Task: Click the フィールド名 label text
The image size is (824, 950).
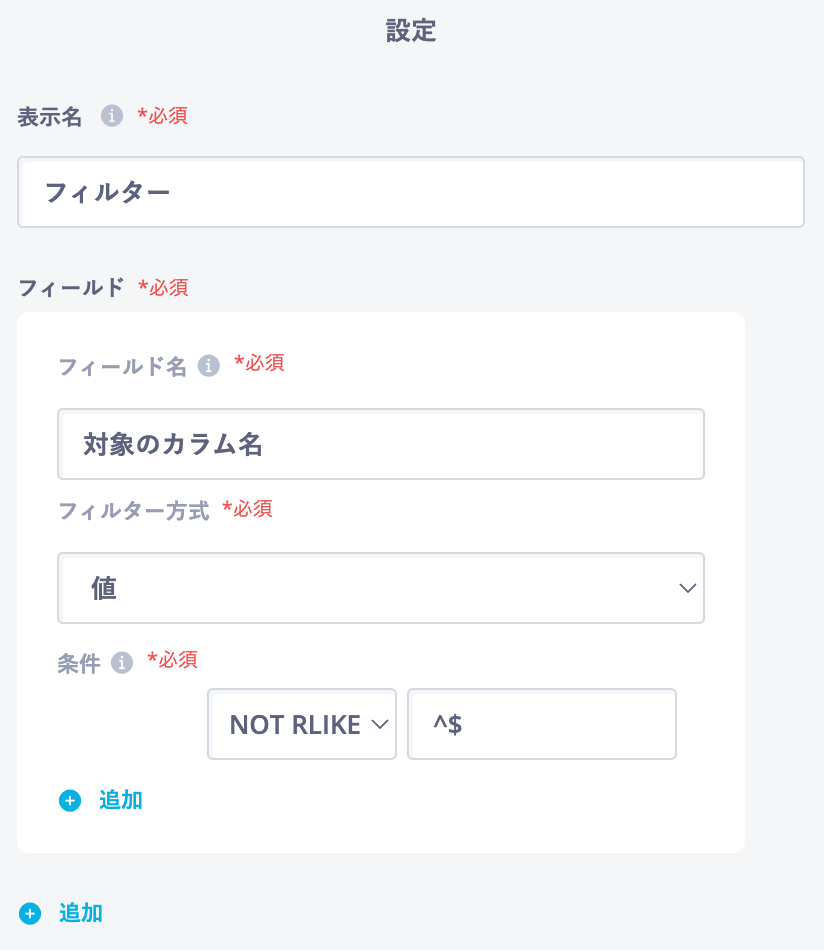Action: click(x=122, y=367)
